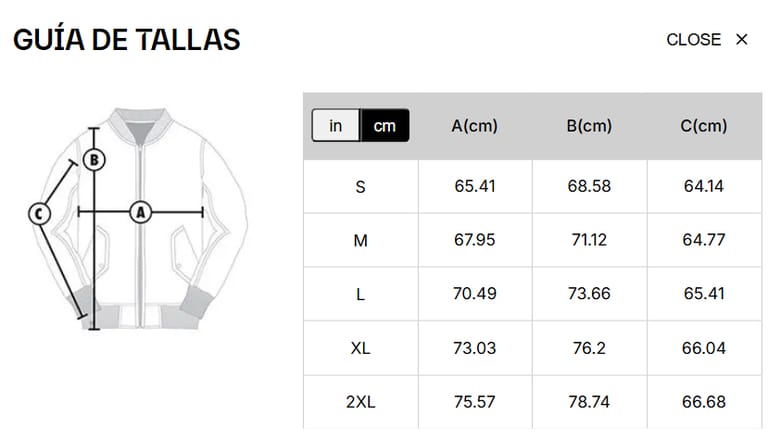Close the size guide with the X icon
This screenshot has width=768, height=440.
point(741,40)
